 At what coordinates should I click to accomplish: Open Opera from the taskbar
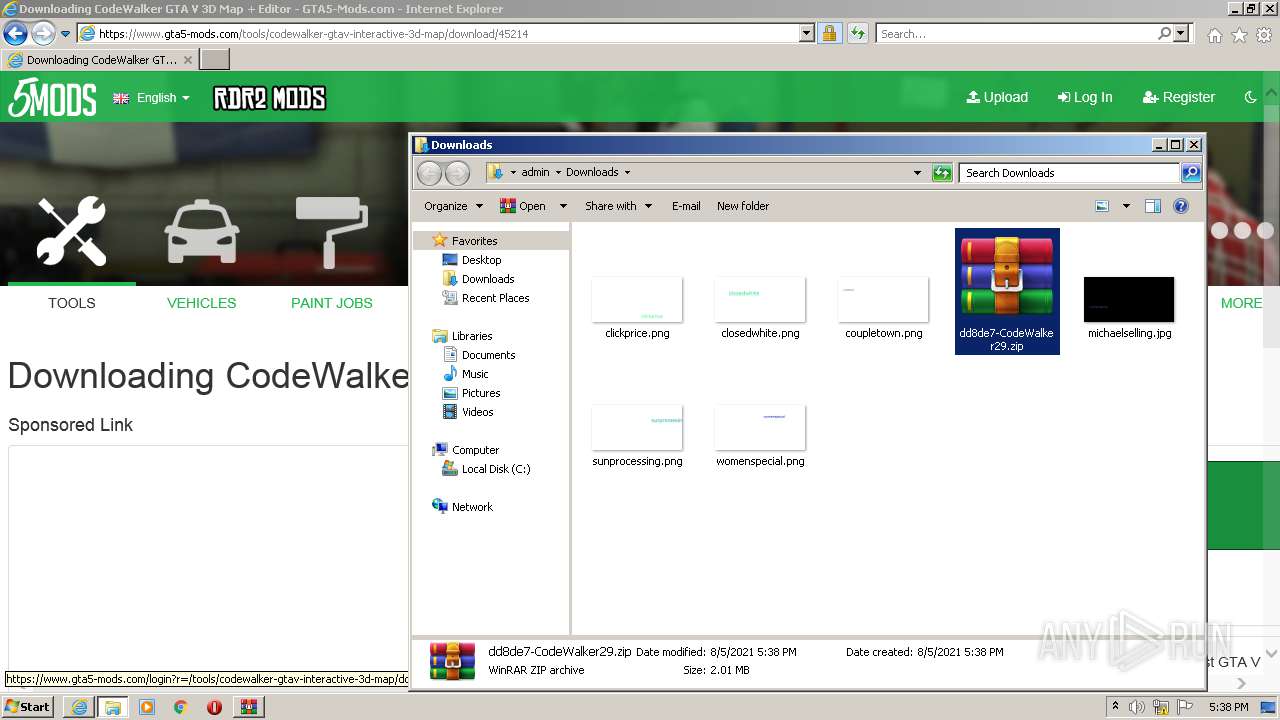click(214, 707)
